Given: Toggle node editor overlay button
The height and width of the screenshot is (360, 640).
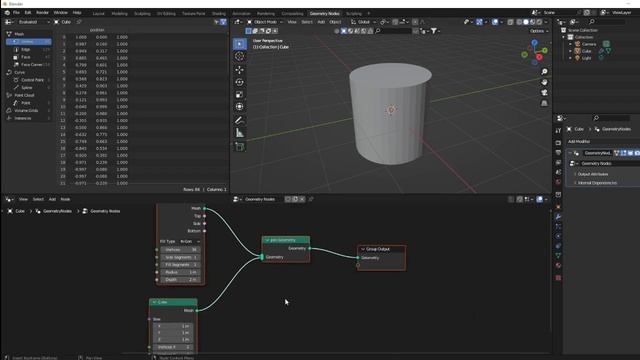Looking at the screenshot, I should [x=540, y=199].
